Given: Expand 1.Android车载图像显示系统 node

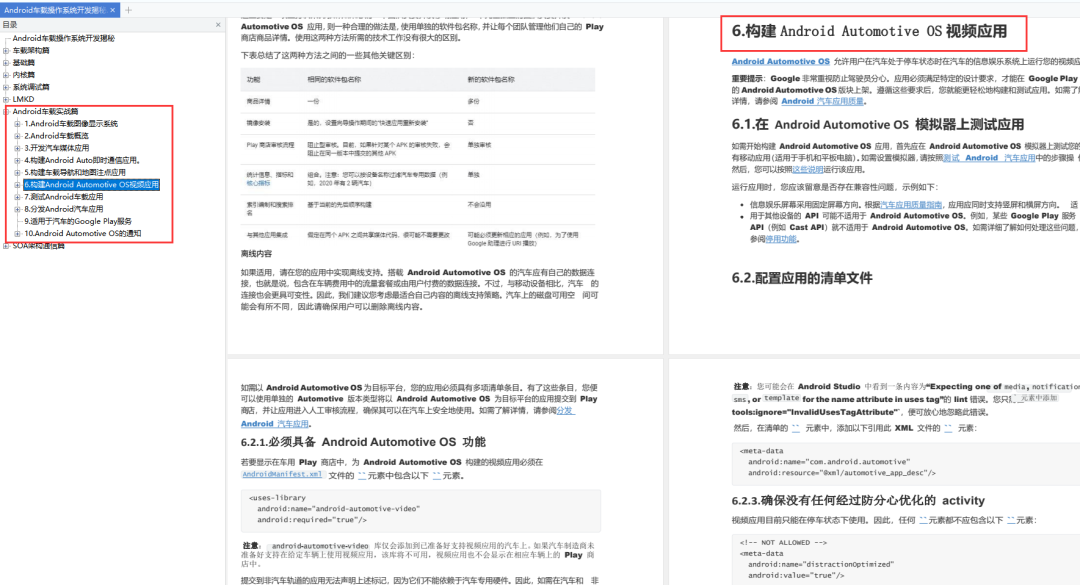Looking at the screenshot, I should click(17, 124).
